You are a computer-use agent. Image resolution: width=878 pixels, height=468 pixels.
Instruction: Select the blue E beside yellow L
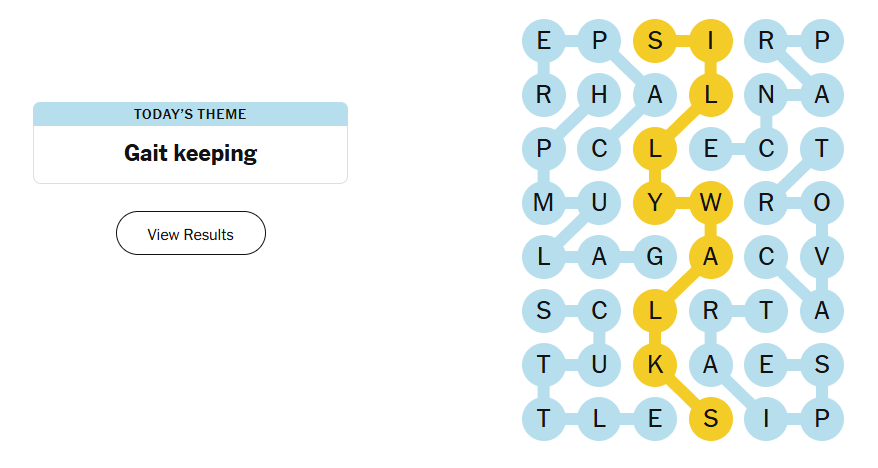click(711, 149)
